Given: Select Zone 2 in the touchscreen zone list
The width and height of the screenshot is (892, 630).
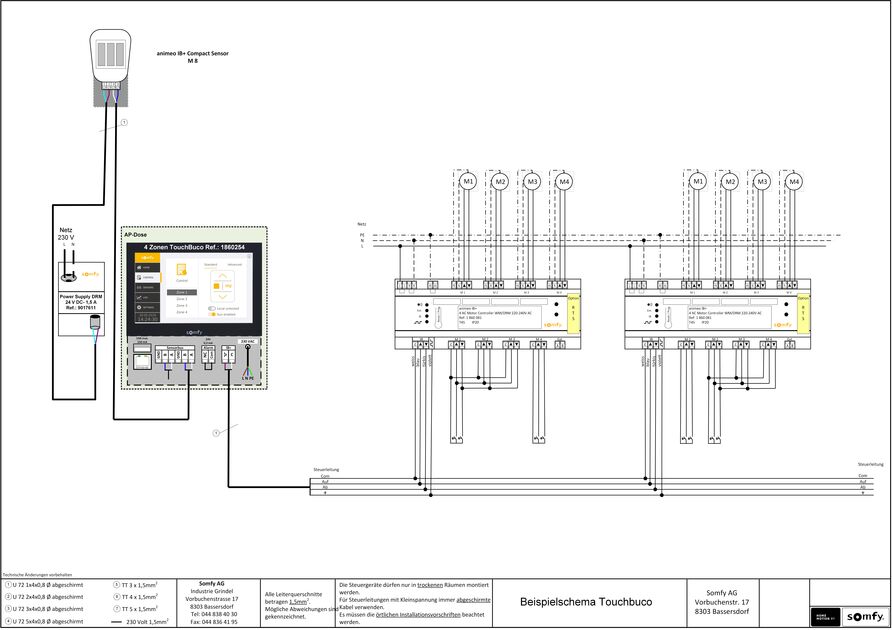Looking at the screenshot, I should point(182,299).
